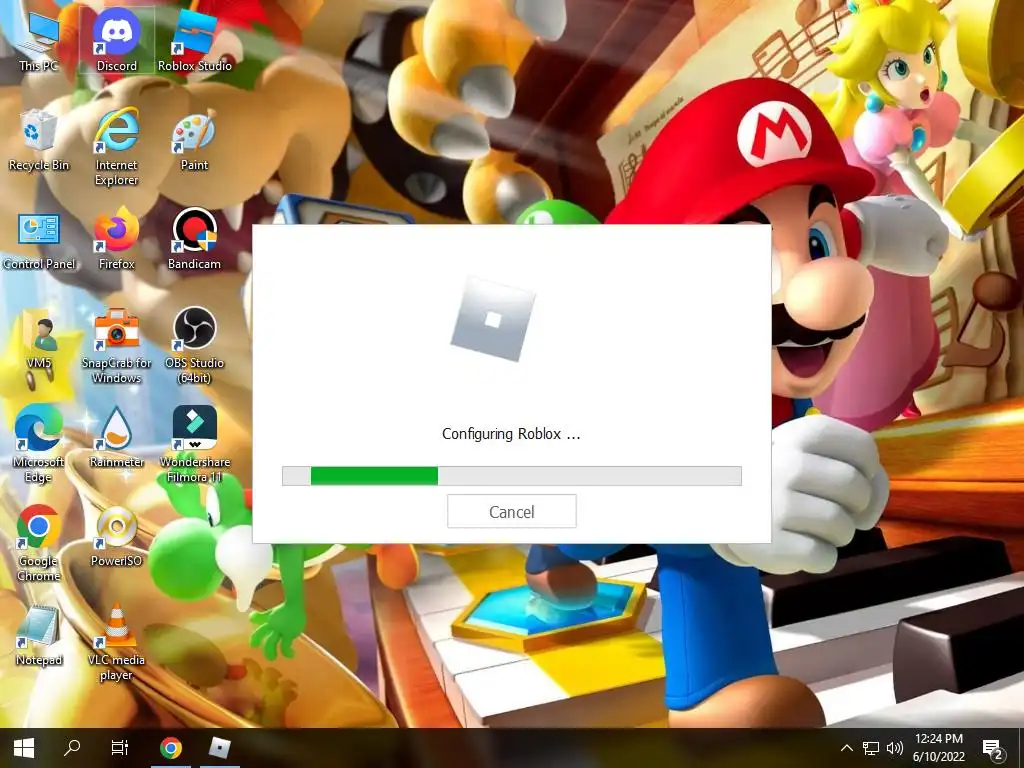The image size is (1024, 768).
Task: Select the OBS Studio (64bit) shortcut
Action: 195,346
